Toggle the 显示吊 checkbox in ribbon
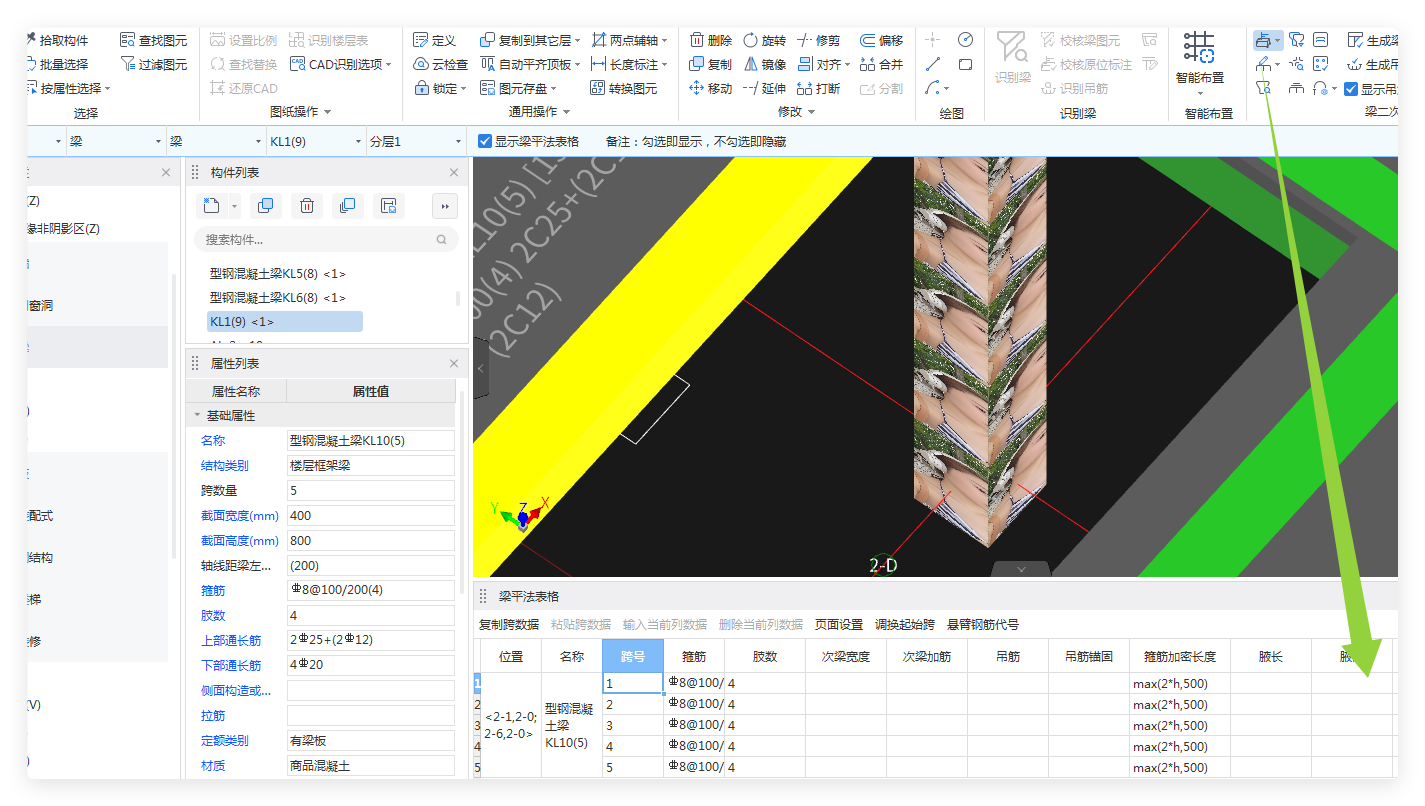This screenshot has height=806, width=1425. [1351, 89]
